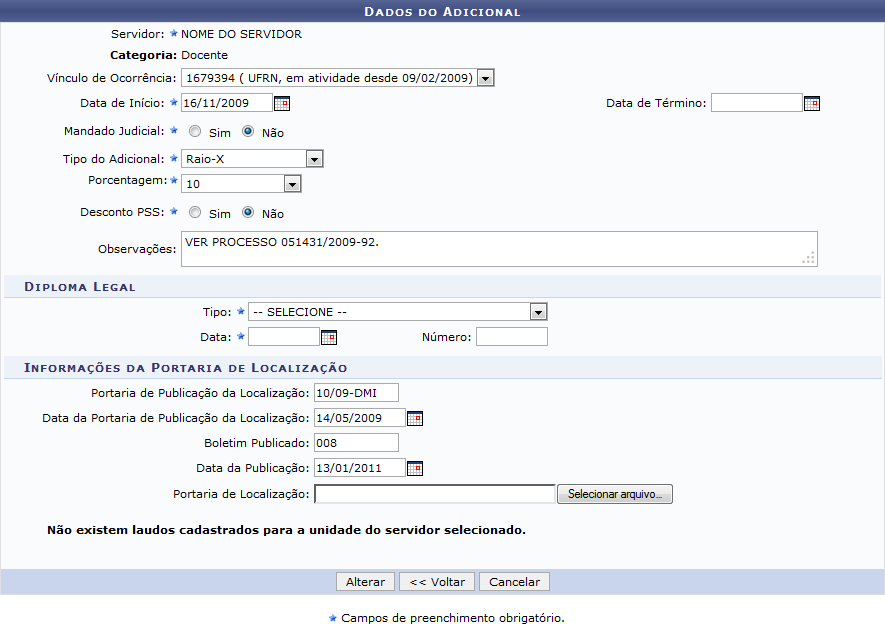Select Sim for Mandado Judicial

[x=195, y=131]
